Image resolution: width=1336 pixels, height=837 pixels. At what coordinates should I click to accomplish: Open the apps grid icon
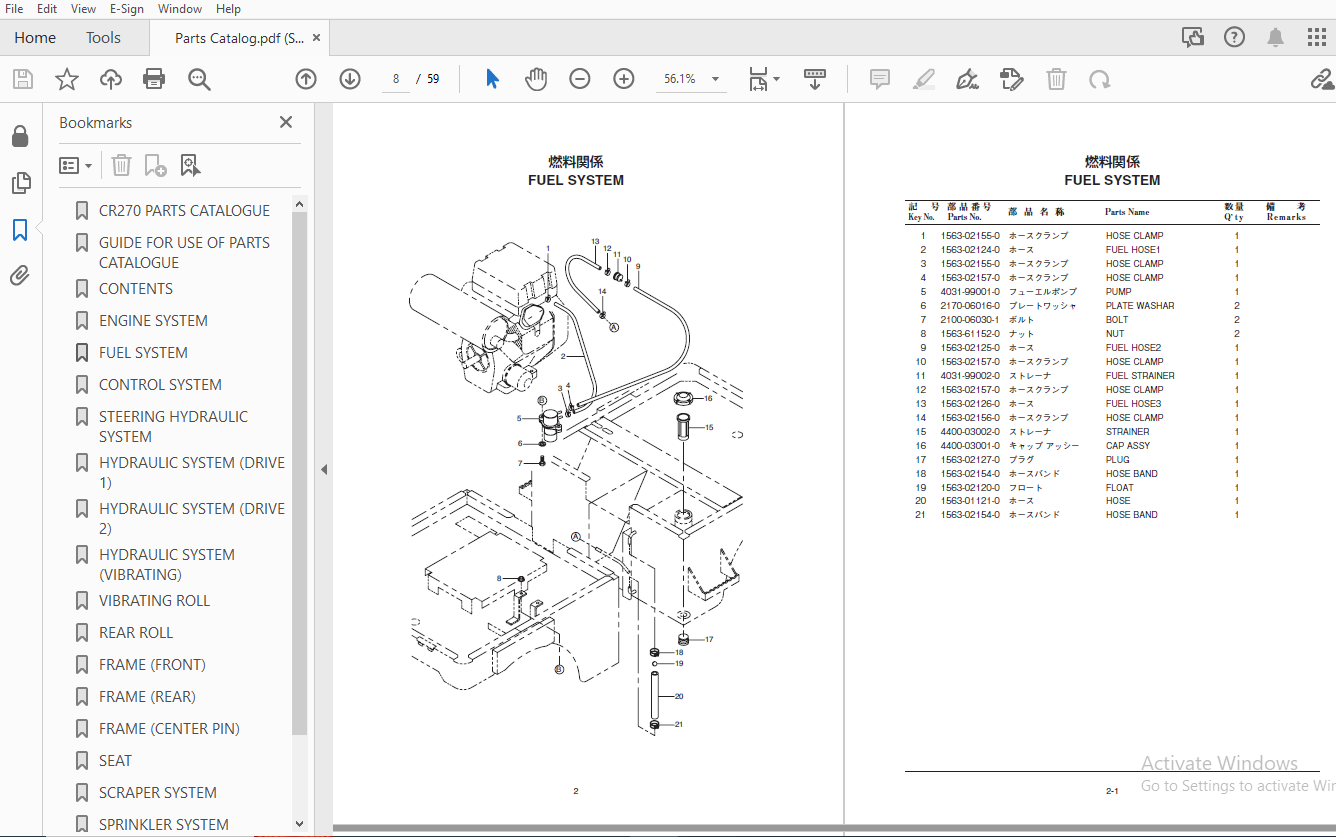click(1317, 38)
